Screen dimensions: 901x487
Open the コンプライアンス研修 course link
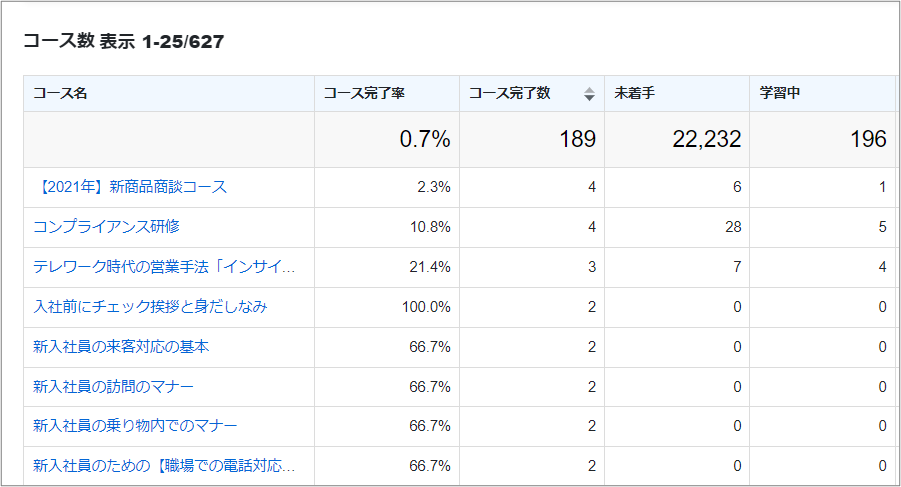pyautogui.click(x=106, y=227)
